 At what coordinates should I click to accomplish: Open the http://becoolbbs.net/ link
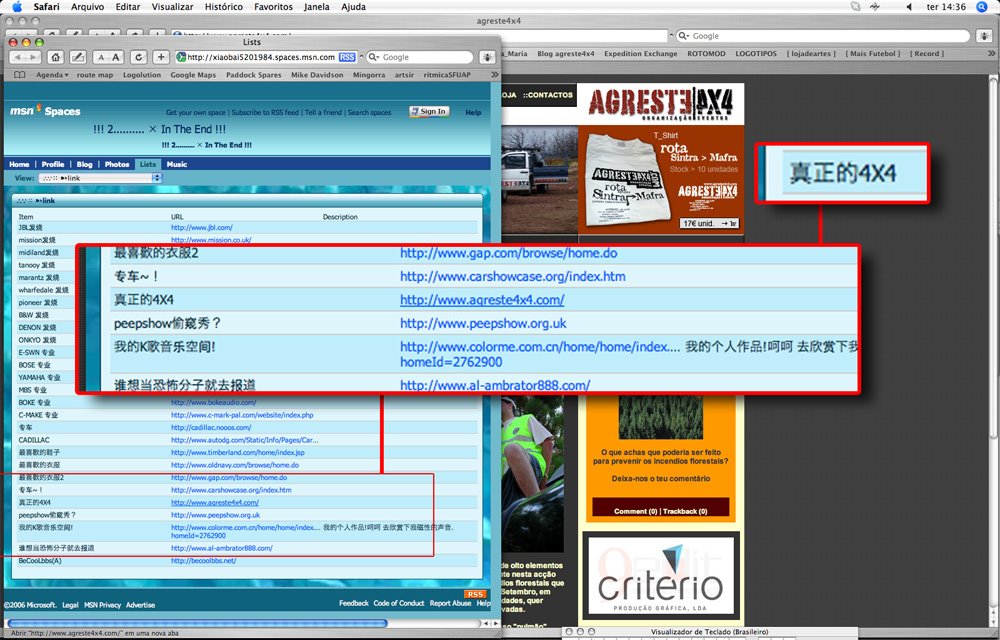(203, 560)
